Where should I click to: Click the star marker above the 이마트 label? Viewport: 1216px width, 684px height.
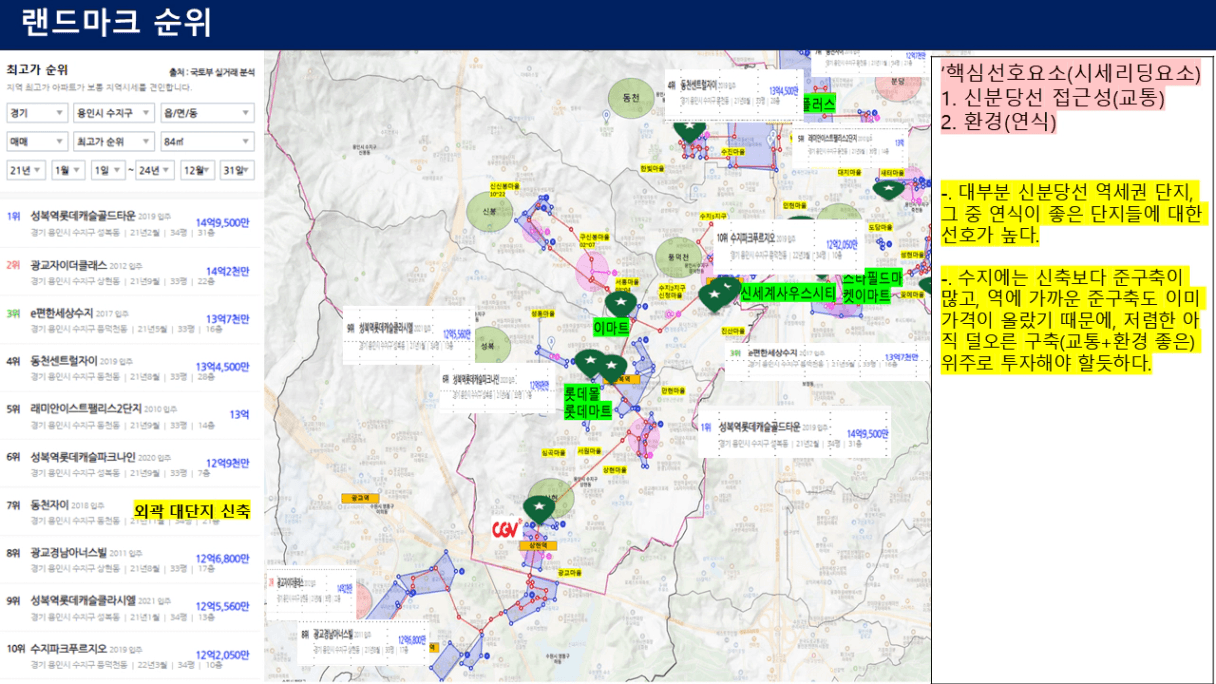(x=622, y=302)
